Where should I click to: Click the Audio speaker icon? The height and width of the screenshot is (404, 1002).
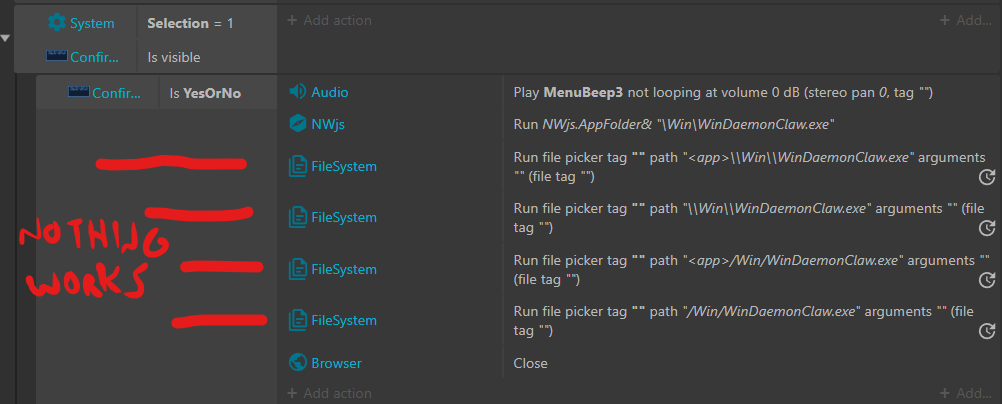pos(297,92)
